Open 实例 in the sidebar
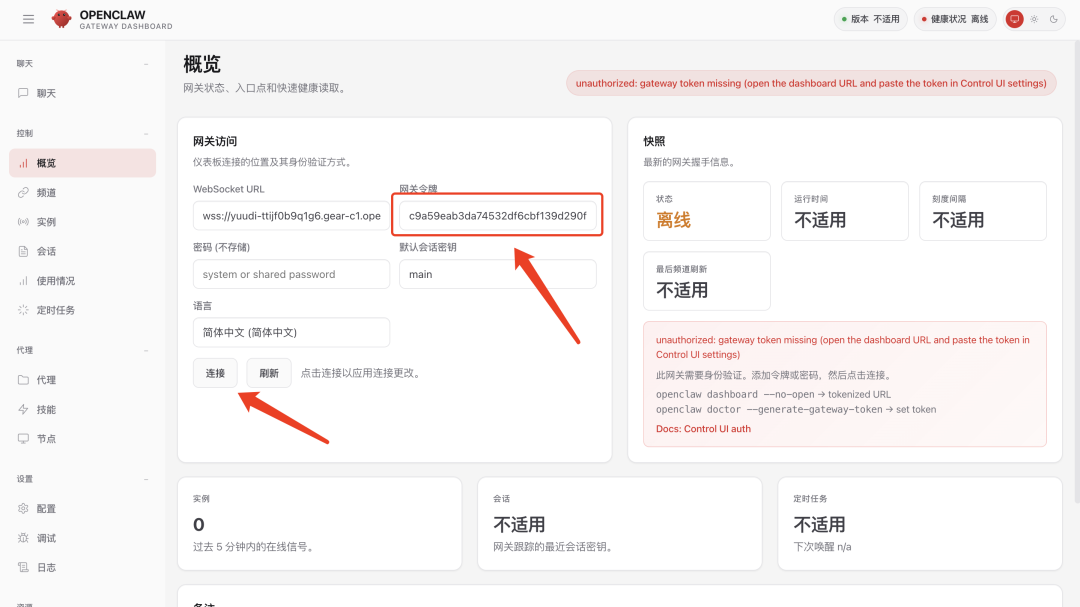 83,222
